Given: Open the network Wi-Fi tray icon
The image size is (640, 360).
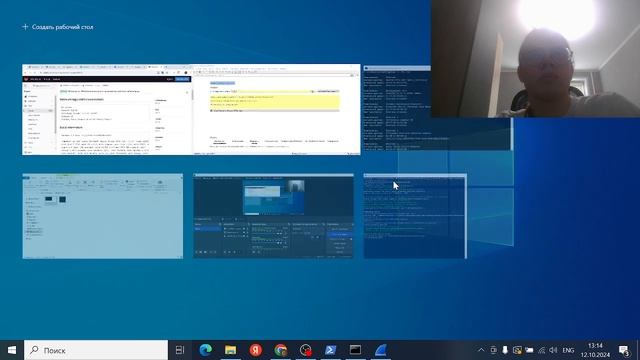Looking at the screenshot, I should click(x=541, y=350).
